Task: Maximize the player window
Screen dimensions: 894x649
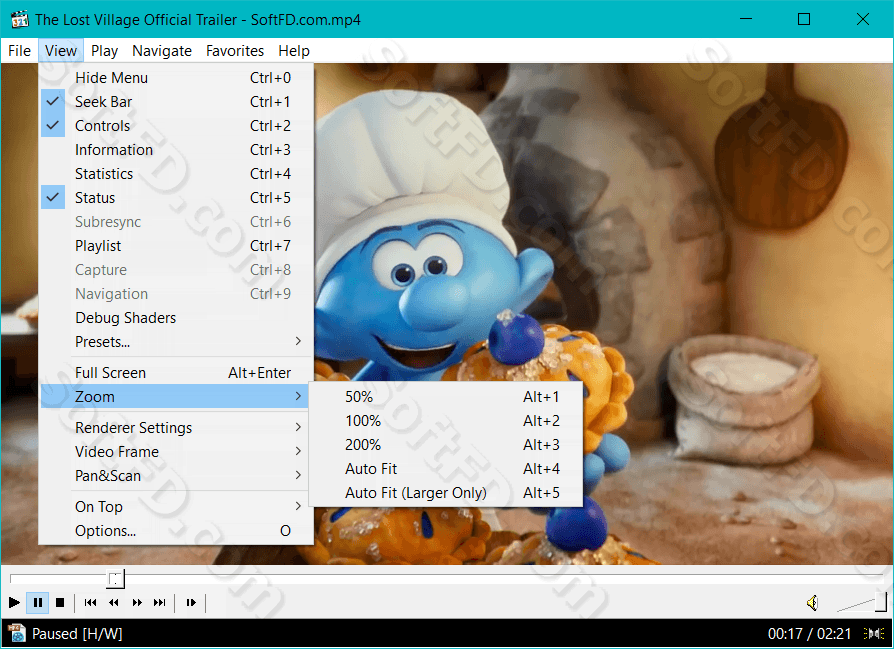Action: (x=804, y=19)
